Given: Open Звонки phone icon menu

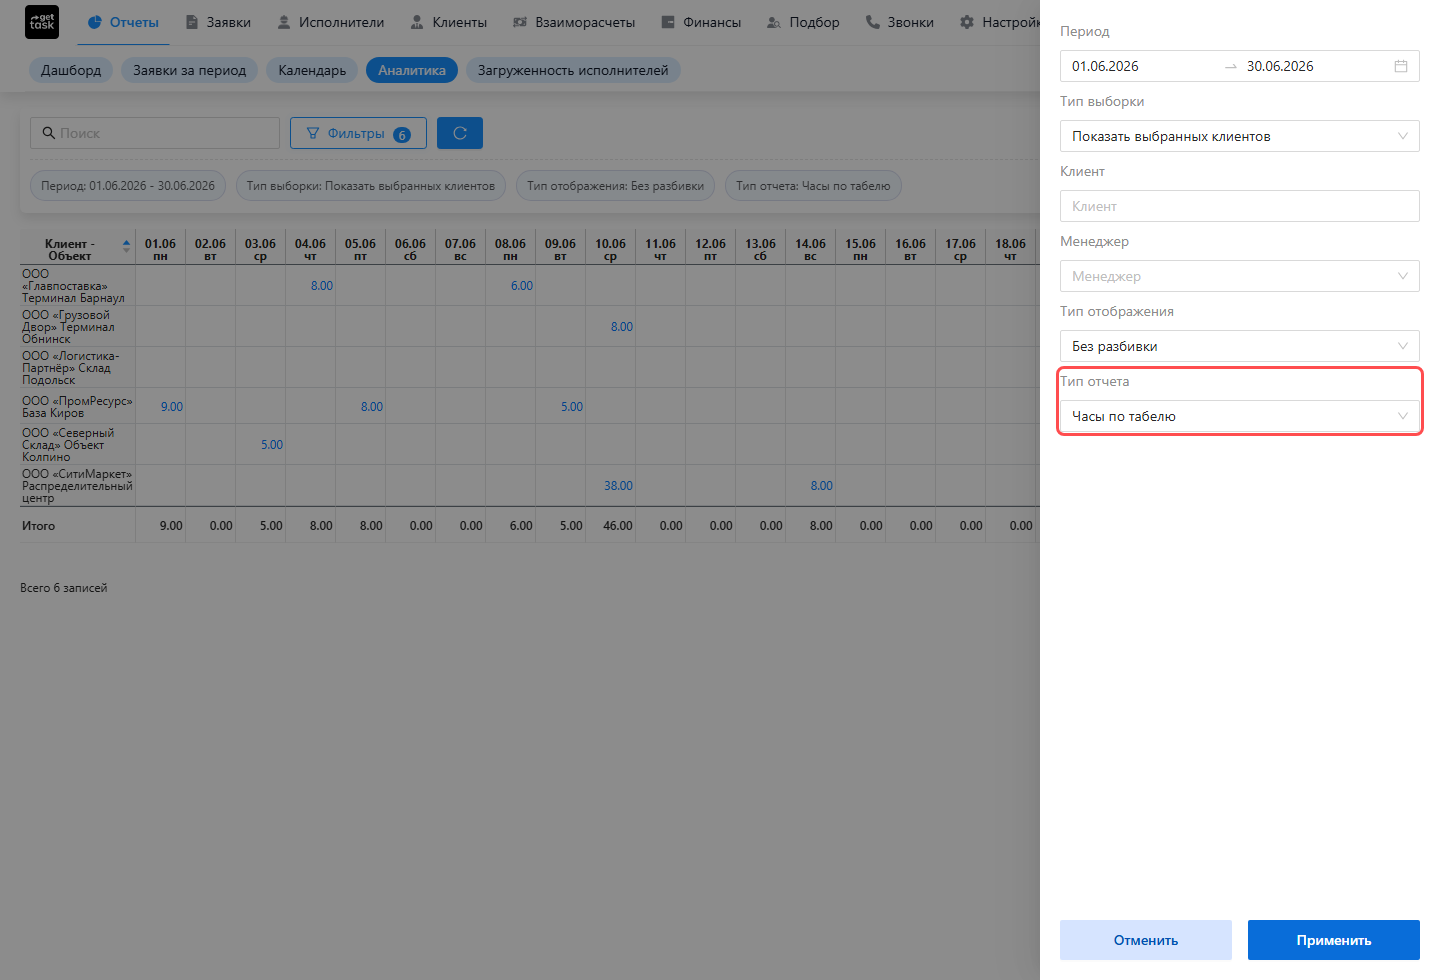Looking at the screenshot, I should point(873,22).
